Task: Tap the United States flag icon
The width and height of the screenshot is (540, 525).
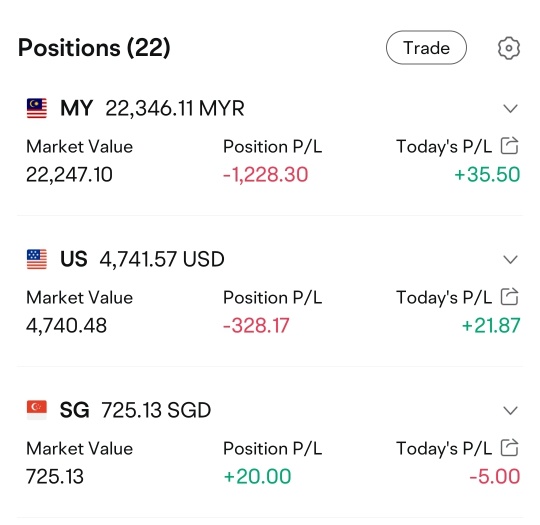Action: pyautogui.click(x=37, y=259)
